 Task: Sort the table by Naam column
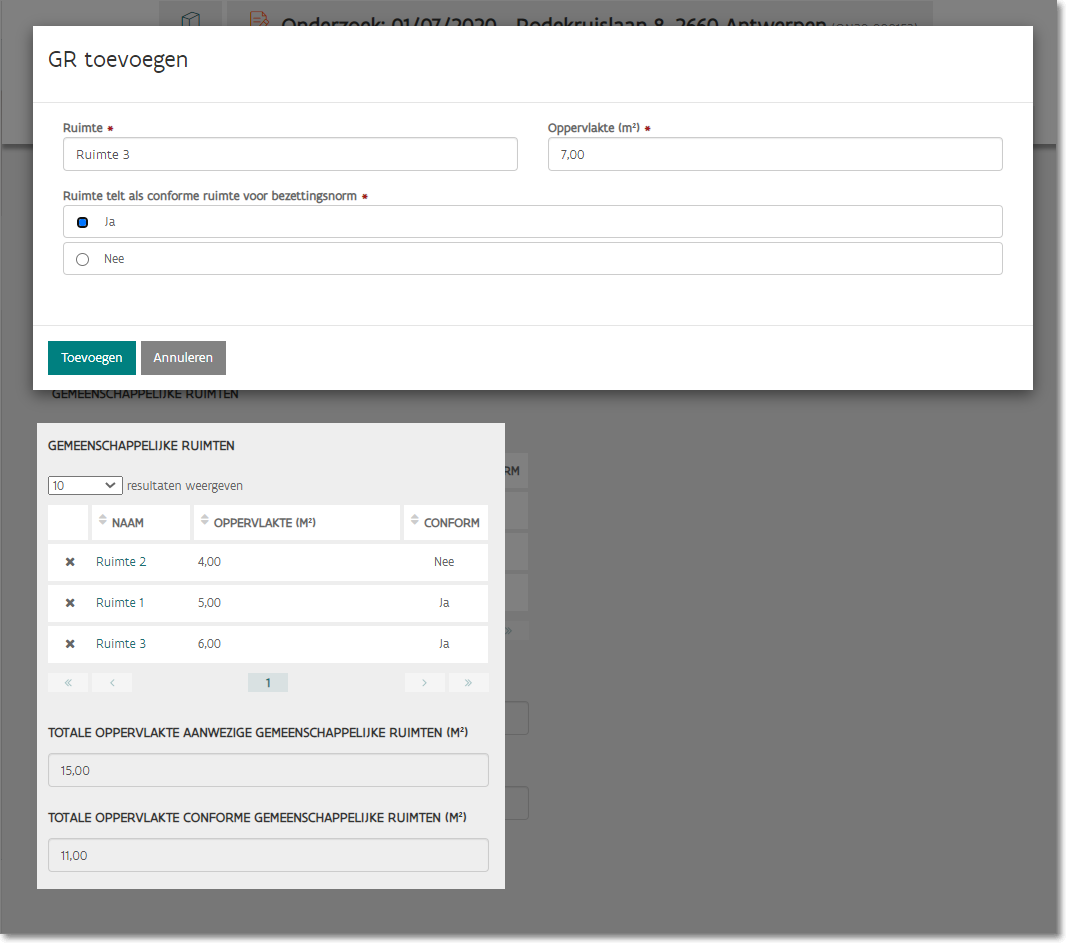pyautogui.click(x=140, y=522)
